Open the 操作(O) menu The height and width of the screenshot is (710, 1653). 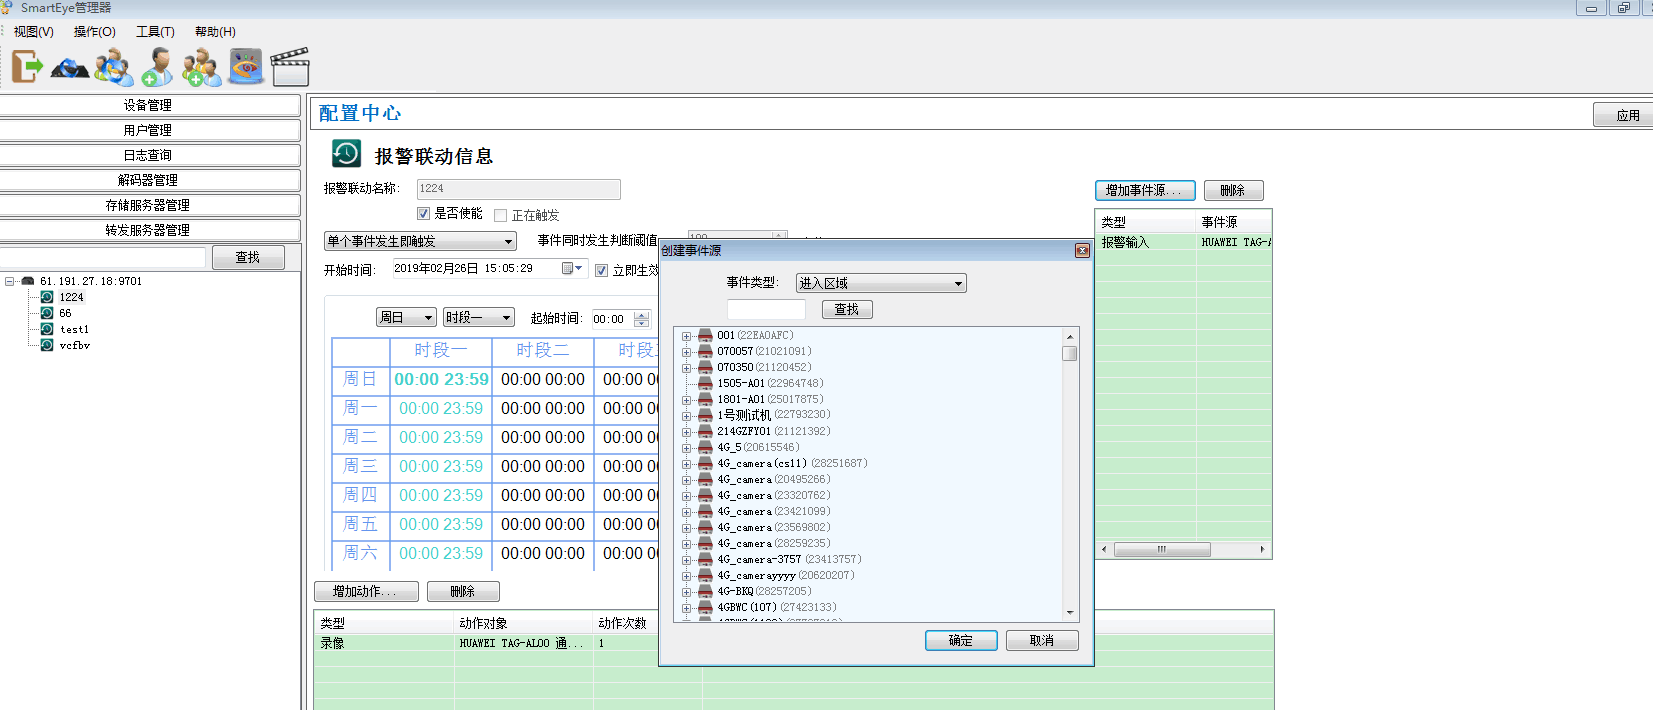point(94,32)
